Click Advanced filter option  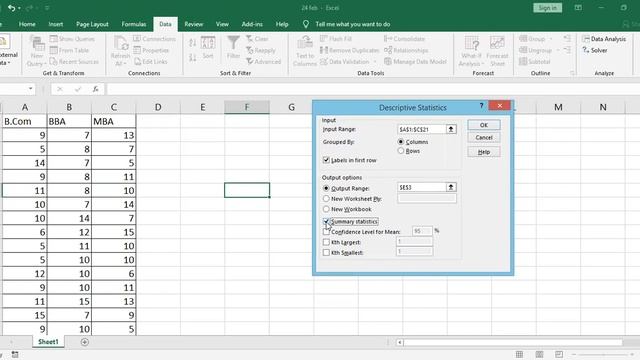263,62
